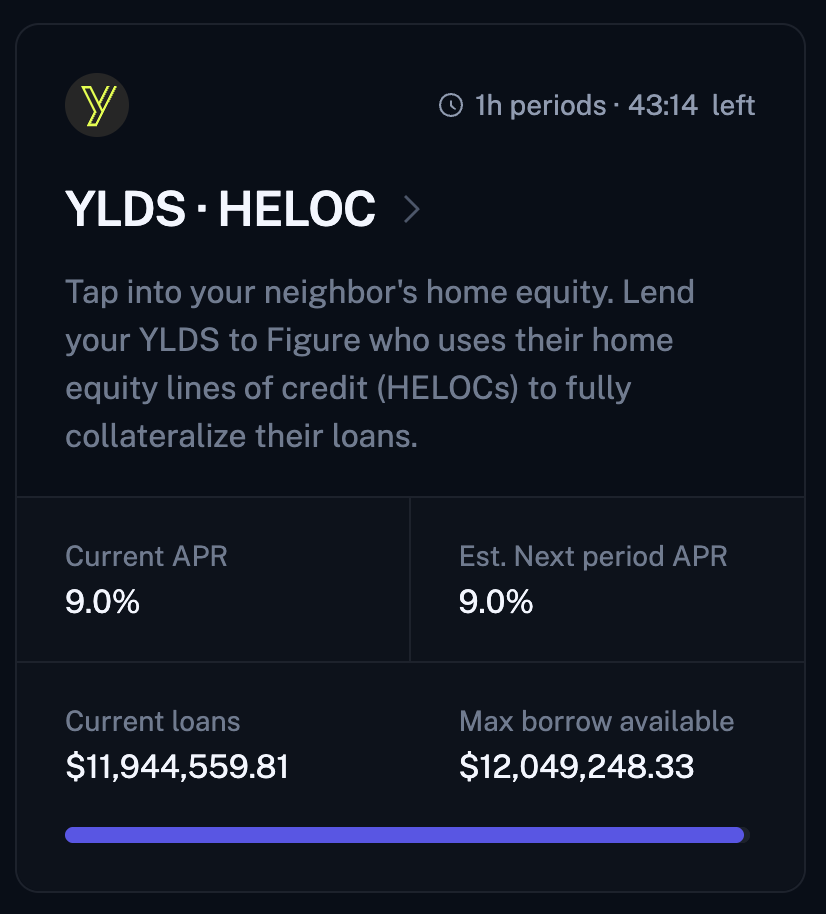The height and width of the screenshot is (914, 826).
Task: Click the unfilled end of utilization bar
Action: (x=747, y=835)
